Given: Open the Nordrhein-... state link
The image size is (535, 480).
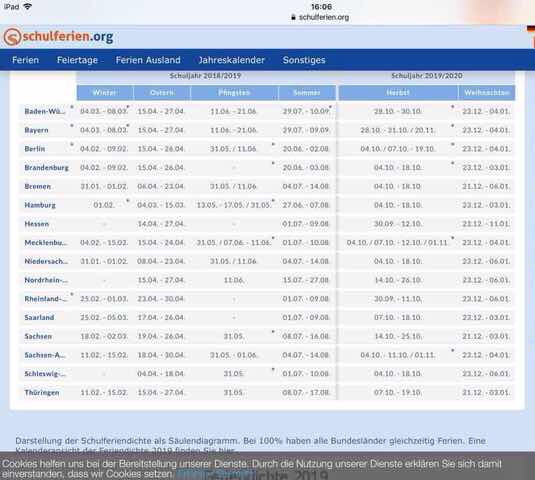Looking at the screenshot, I should 46,280.
